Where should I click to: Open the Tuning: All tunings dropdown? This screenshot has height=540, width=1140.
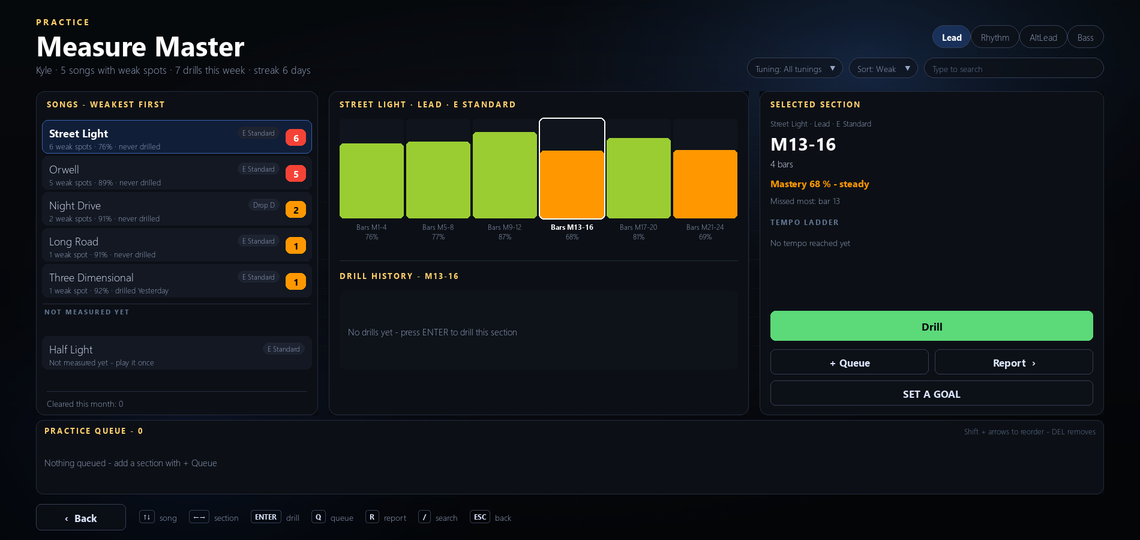[795, 68]
